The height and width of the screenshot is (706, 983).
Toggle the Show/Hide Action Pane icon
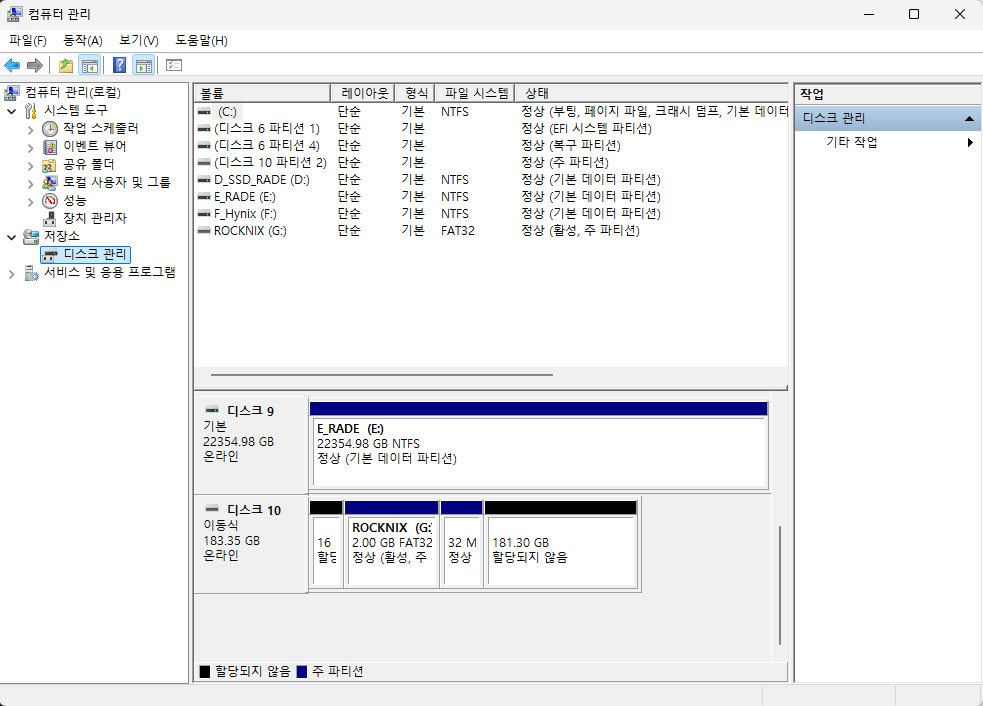coord(144,65)
